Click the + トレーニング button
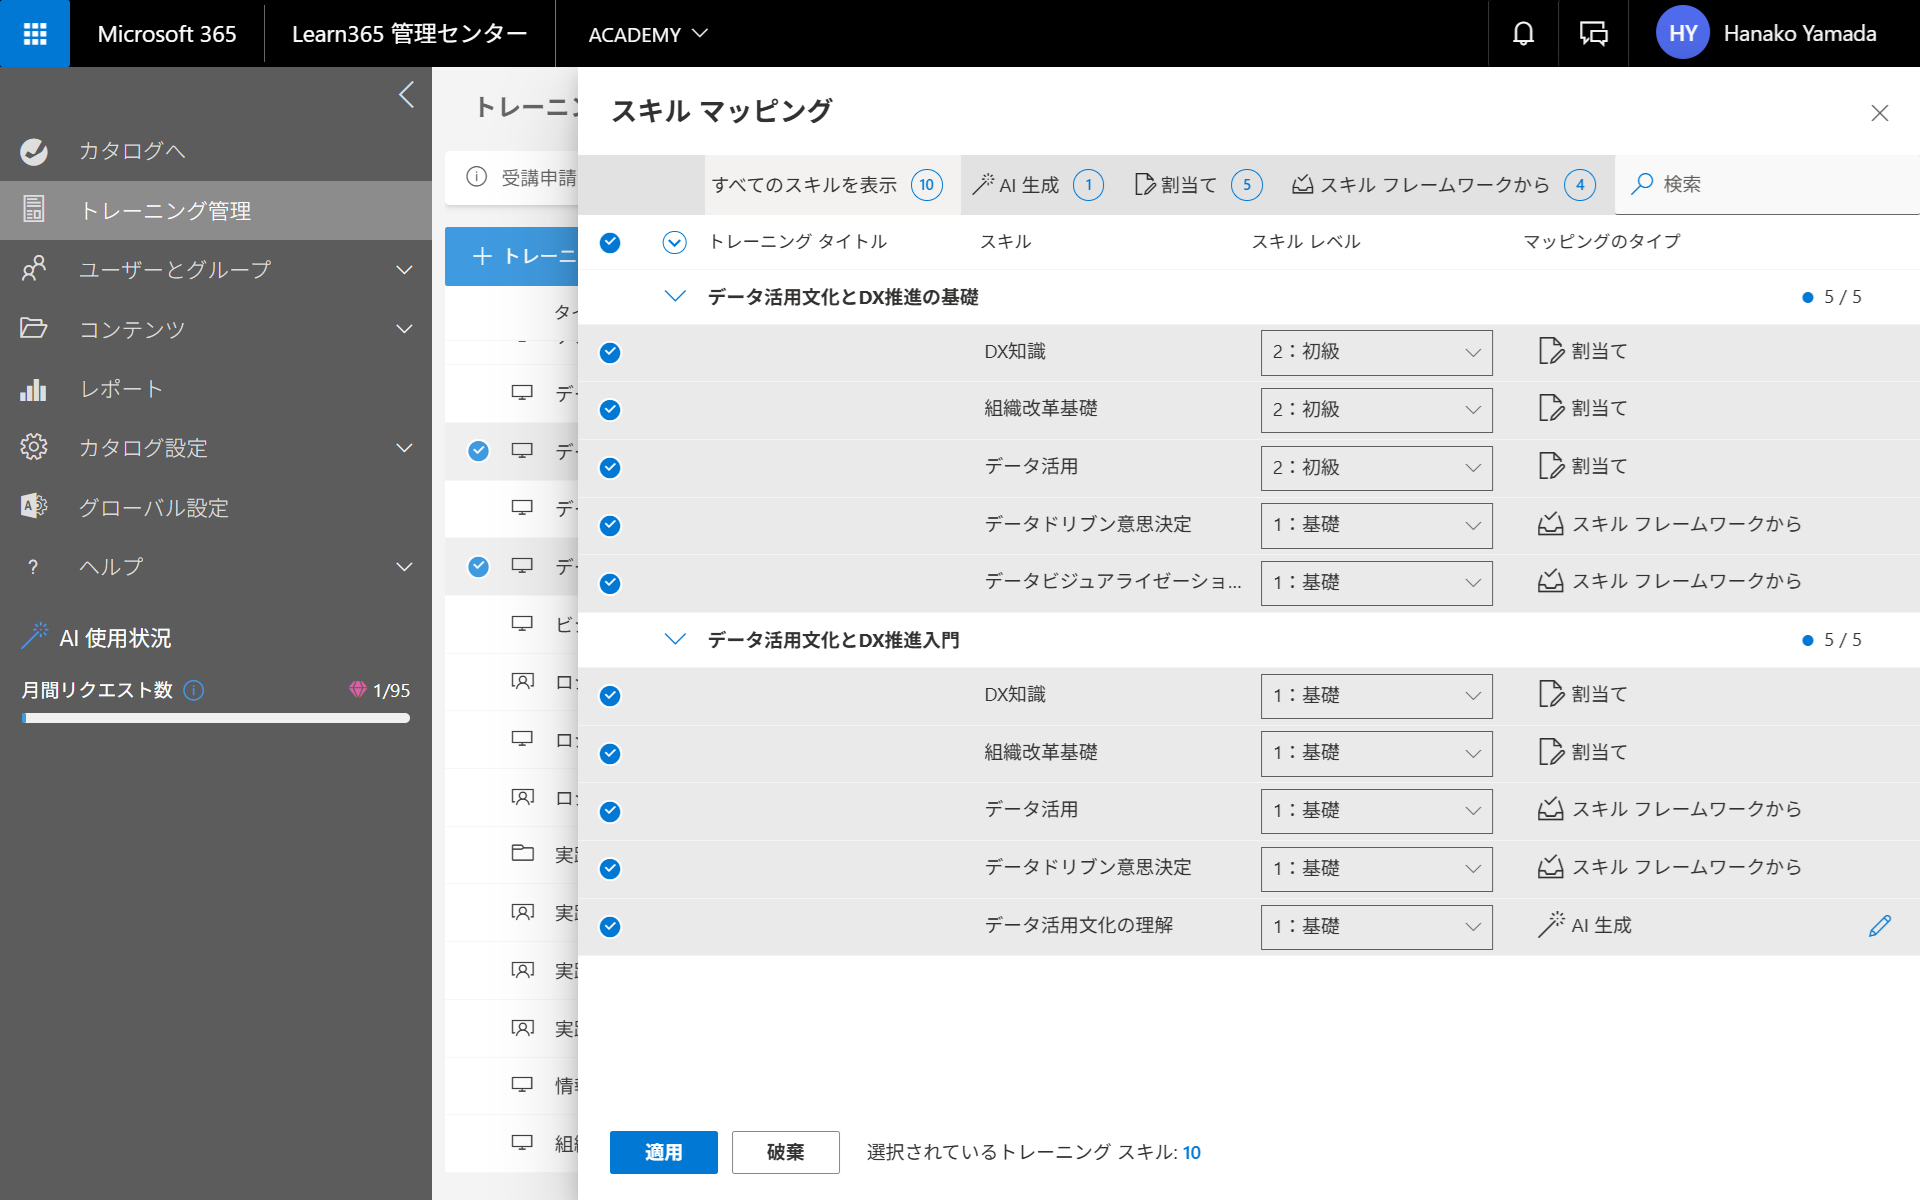This screenshot has height=1200, width=1920. point(512,256)
